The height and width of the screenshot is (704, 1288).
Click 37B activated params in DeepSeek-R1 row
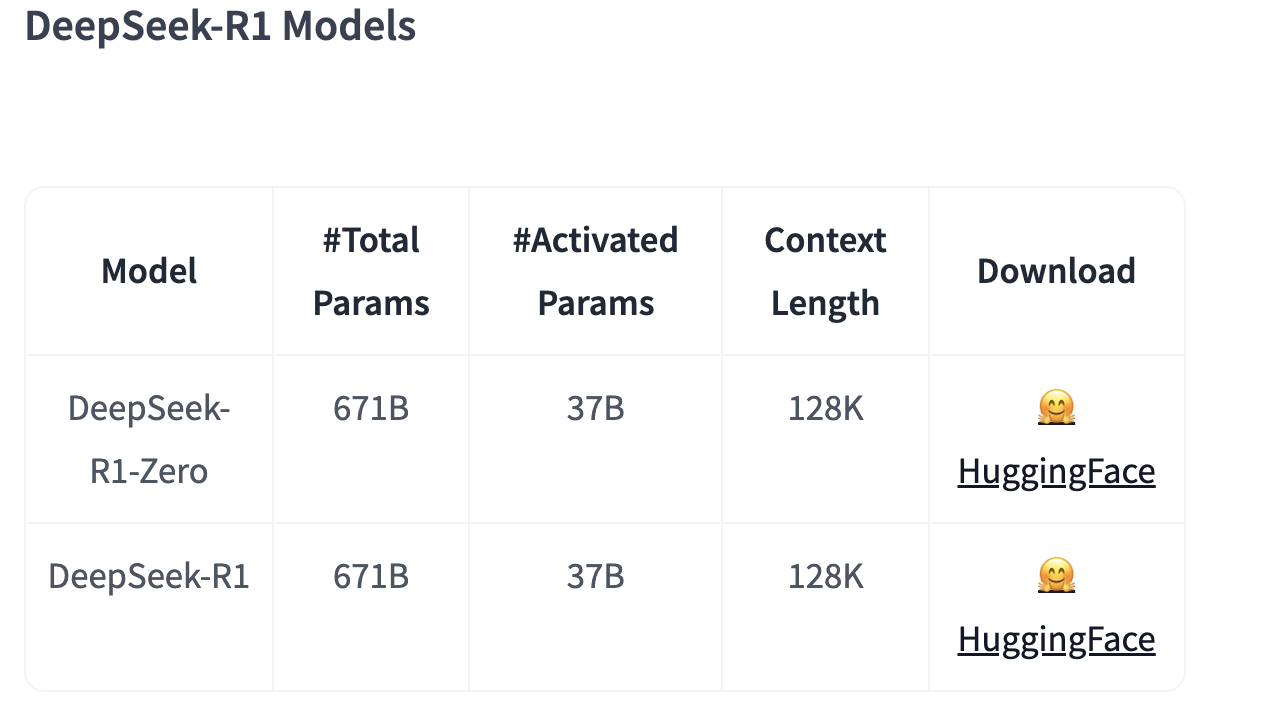click(x=595, y=577)
